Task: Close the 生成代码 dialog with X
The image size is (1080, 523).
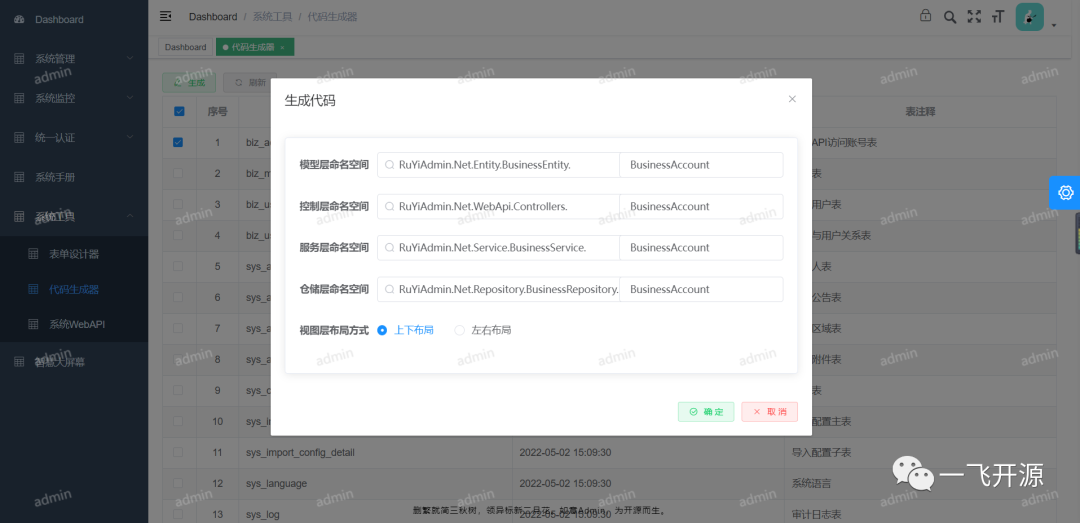Action: pyautogui.click(x=792, y=99)
